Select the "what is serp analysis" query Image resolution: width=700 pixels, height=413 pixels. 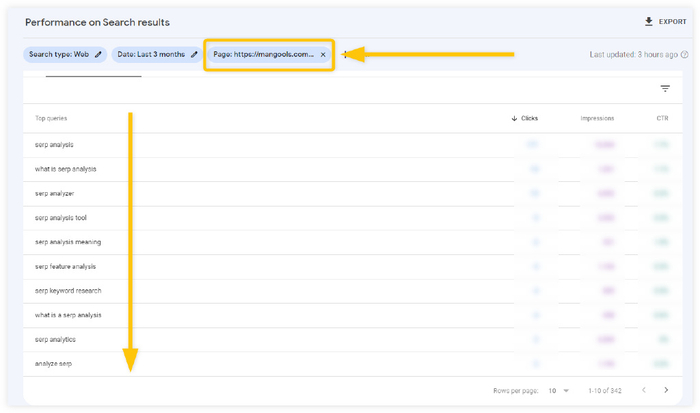65,169
